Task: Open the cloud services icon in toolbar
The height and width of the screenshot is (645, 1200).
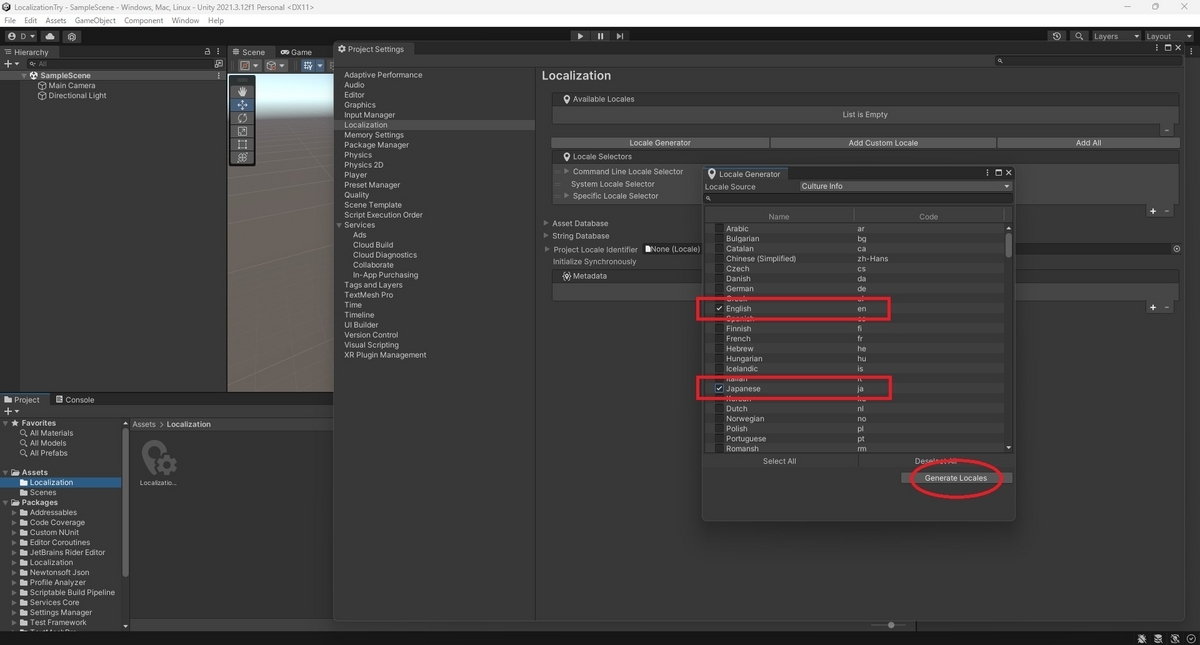Action: pos(50,36)
